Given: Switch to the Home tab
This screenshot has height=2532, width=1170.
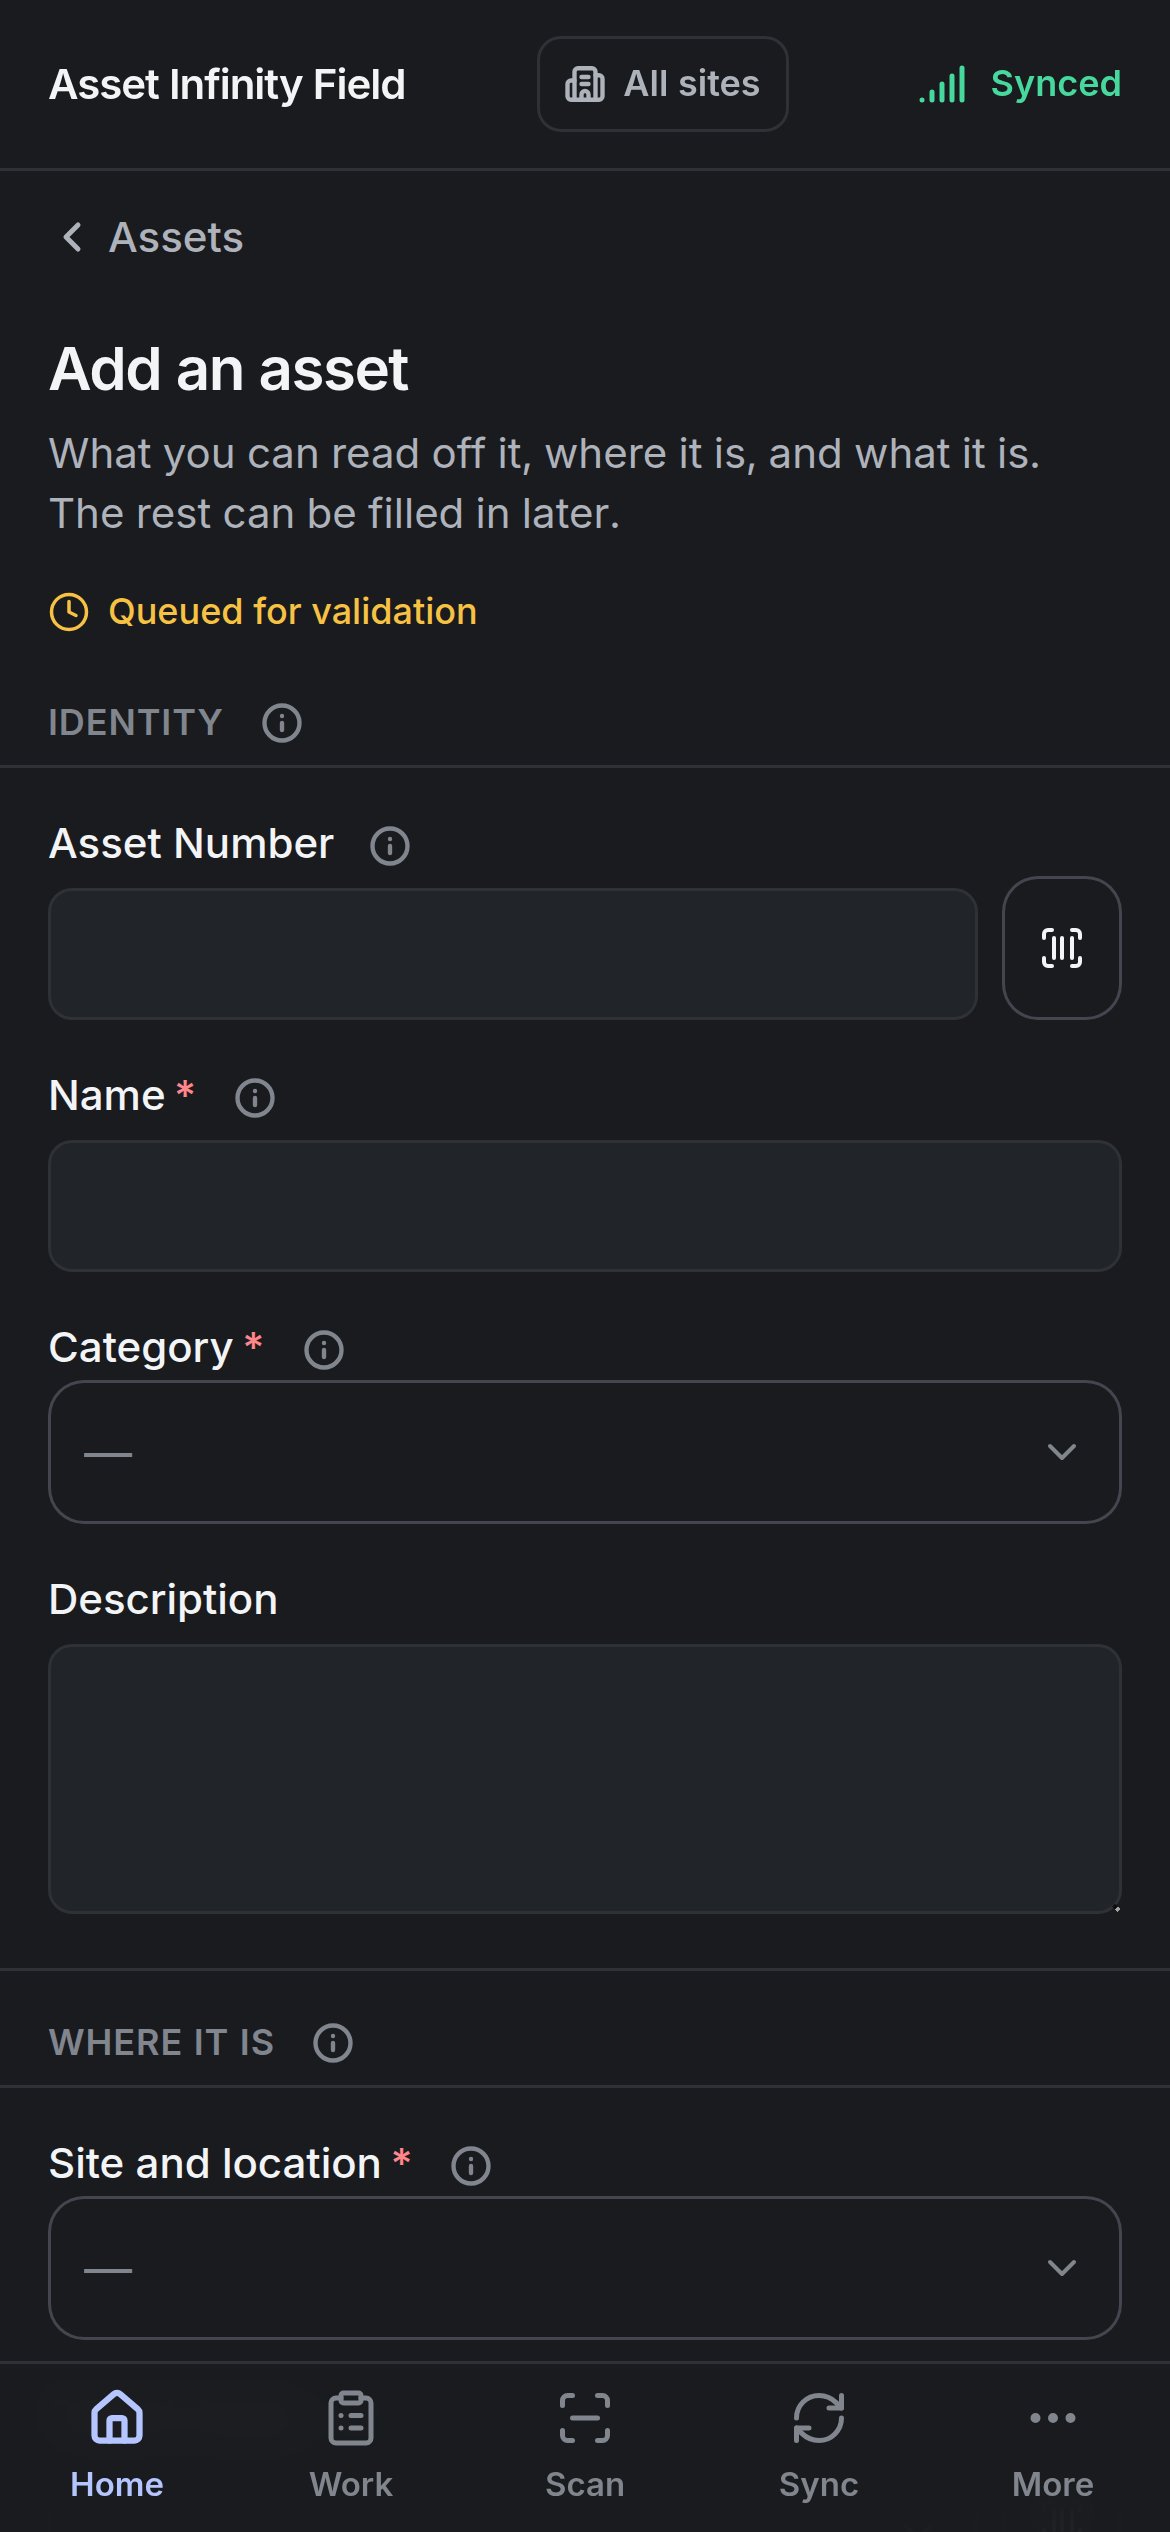Looking at the screenshot, I should 117,2444.
